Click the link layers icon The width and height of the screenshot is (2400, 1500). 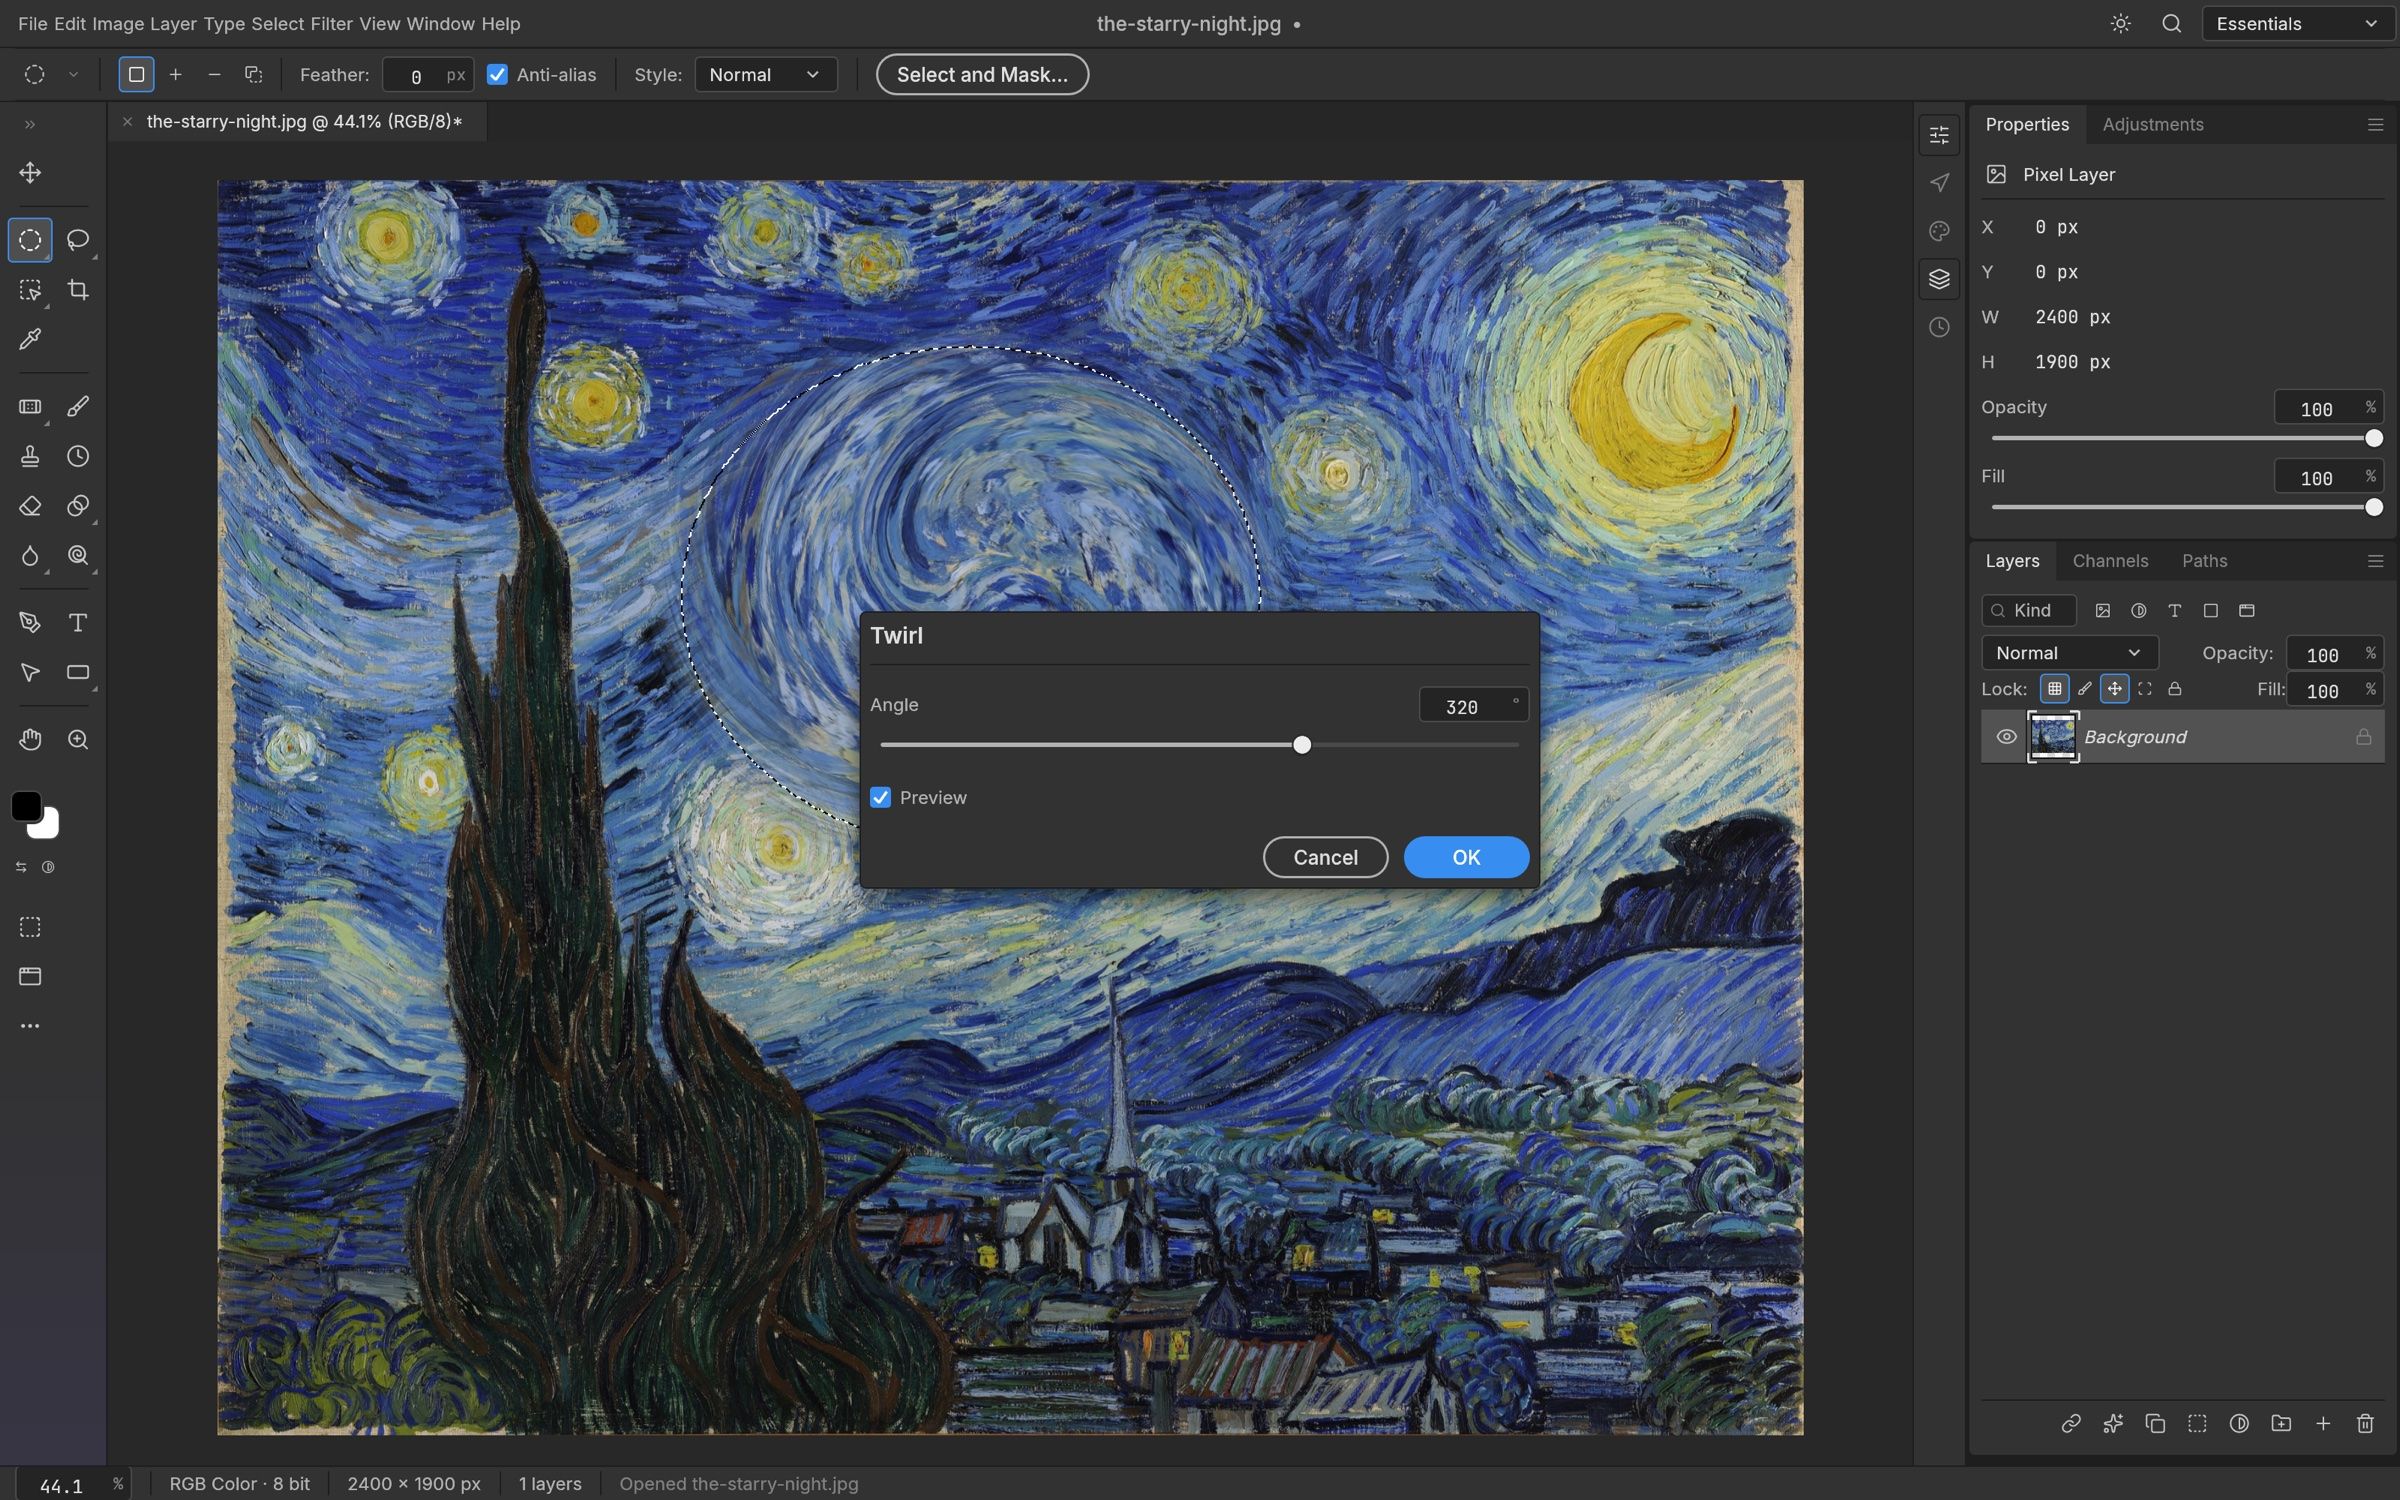[2071, 1423]
